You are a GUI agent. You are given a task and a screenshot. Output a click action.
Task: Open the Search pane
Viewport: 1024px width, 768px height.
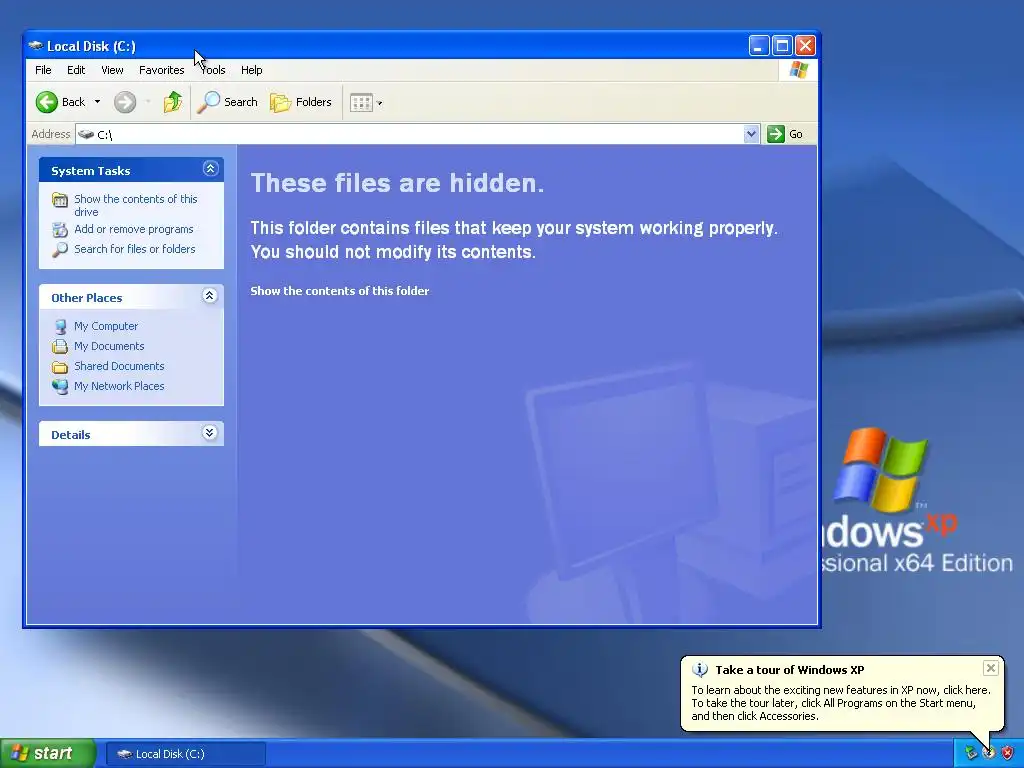(x=227, y=102)
